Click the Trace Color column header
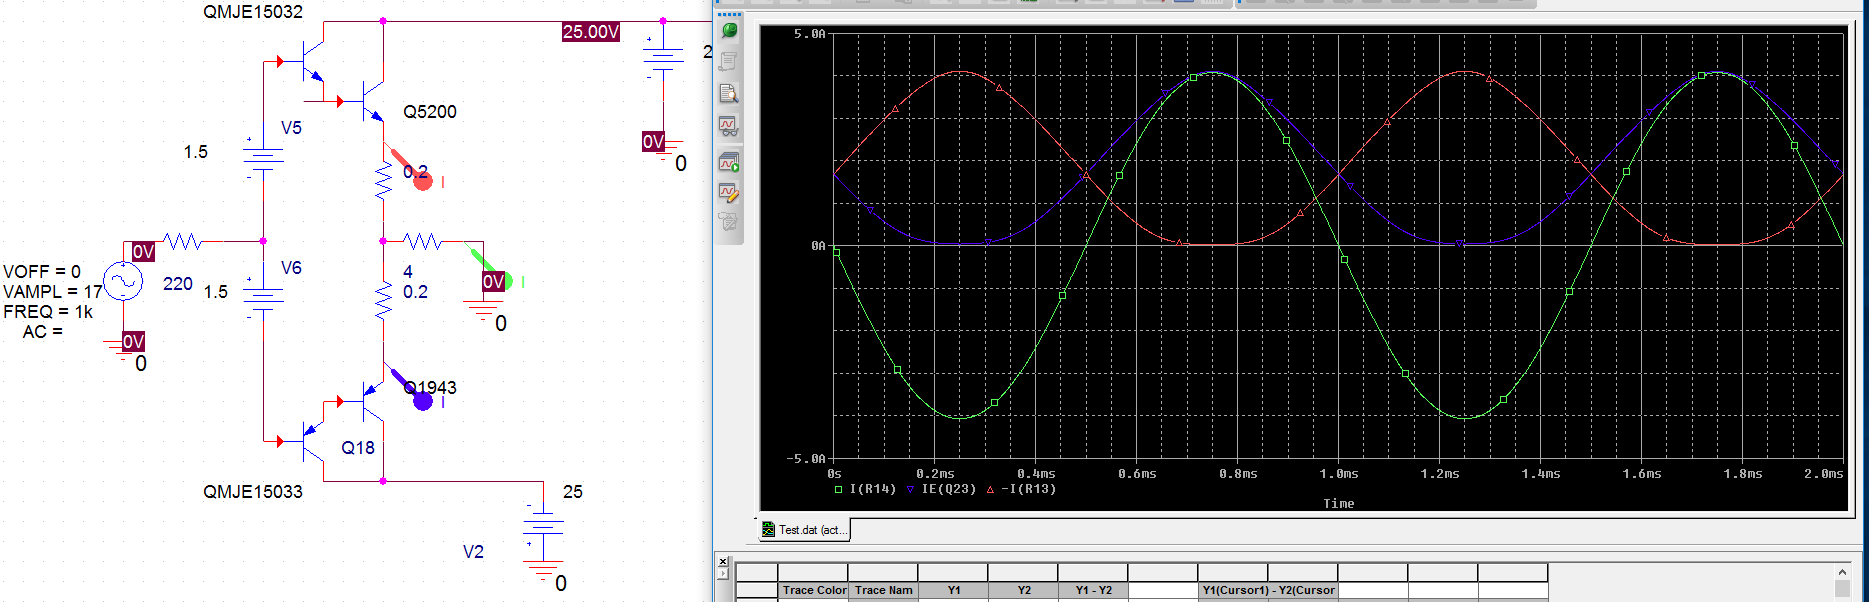The image size is (1869, 602). (814, 590)
